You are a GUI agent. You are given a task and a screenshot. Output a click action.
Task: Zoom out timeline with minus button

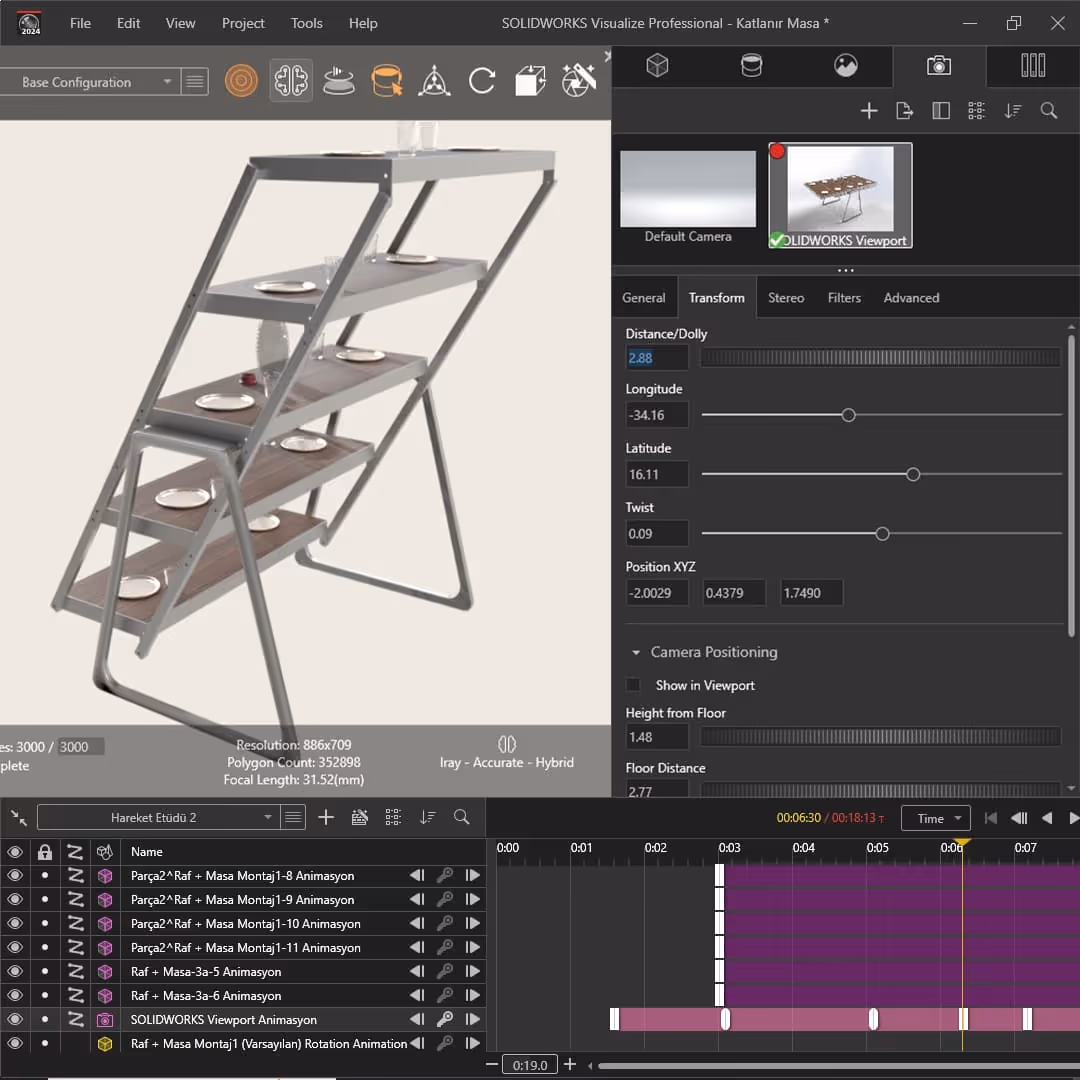coord(492,1064)
